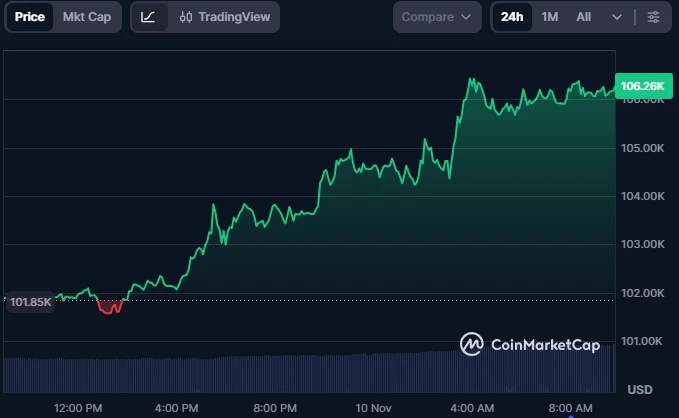Expand more time range options chevron
This screenshot has width=679, height=418.
[617, 17]
